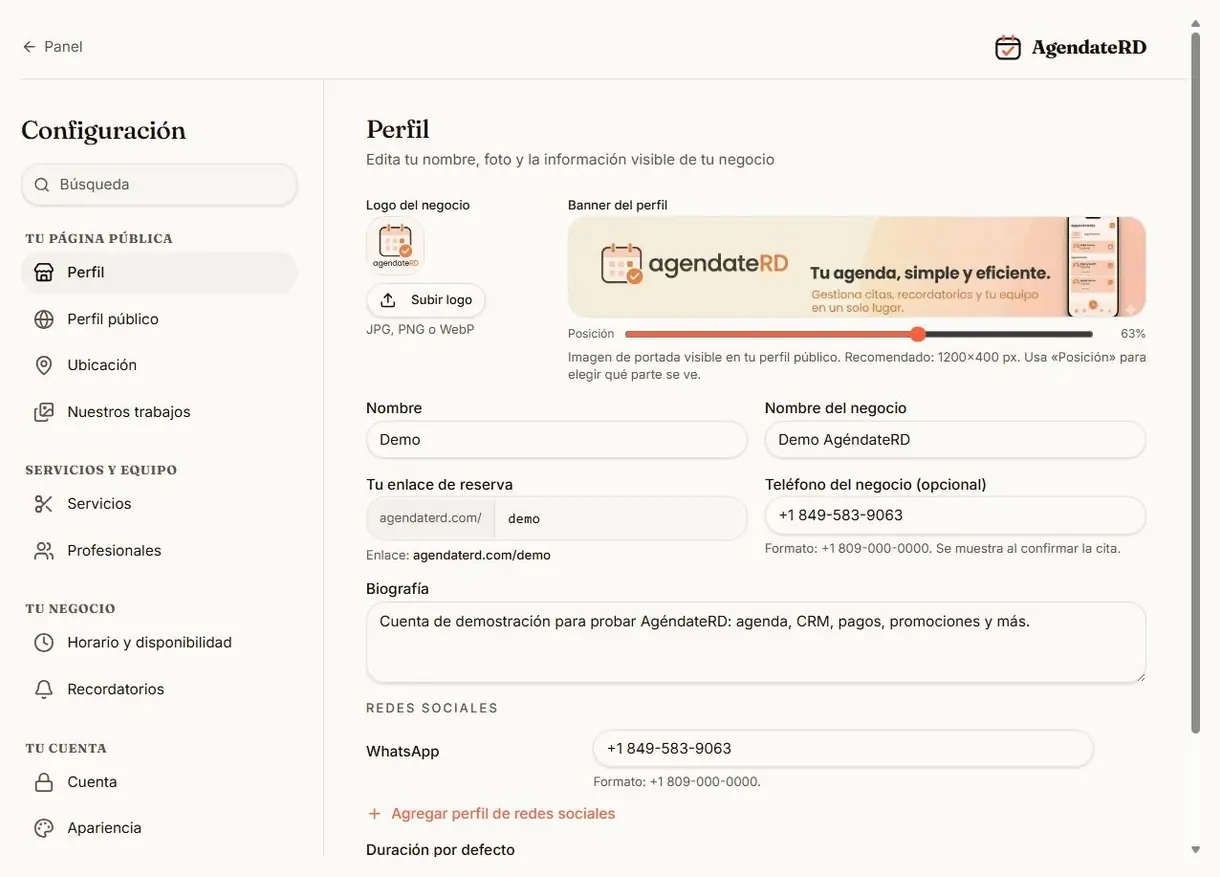Click the Duración por defecto label
Image resolution: width=1220 pixels, height=877 pixels.
pyautogui.click(x=441, y=850)
